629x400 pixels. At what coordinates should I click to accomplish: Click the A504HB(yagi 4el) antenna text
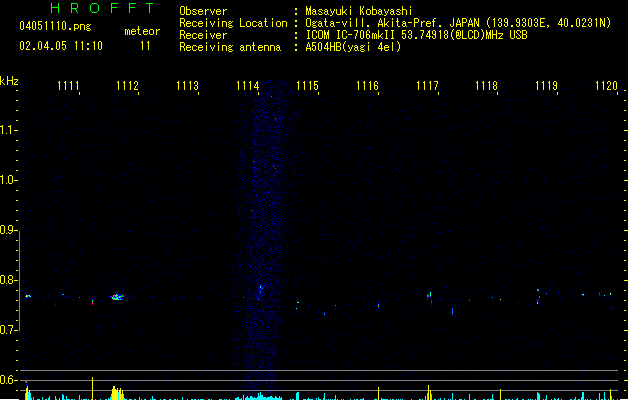coord(353,47)
